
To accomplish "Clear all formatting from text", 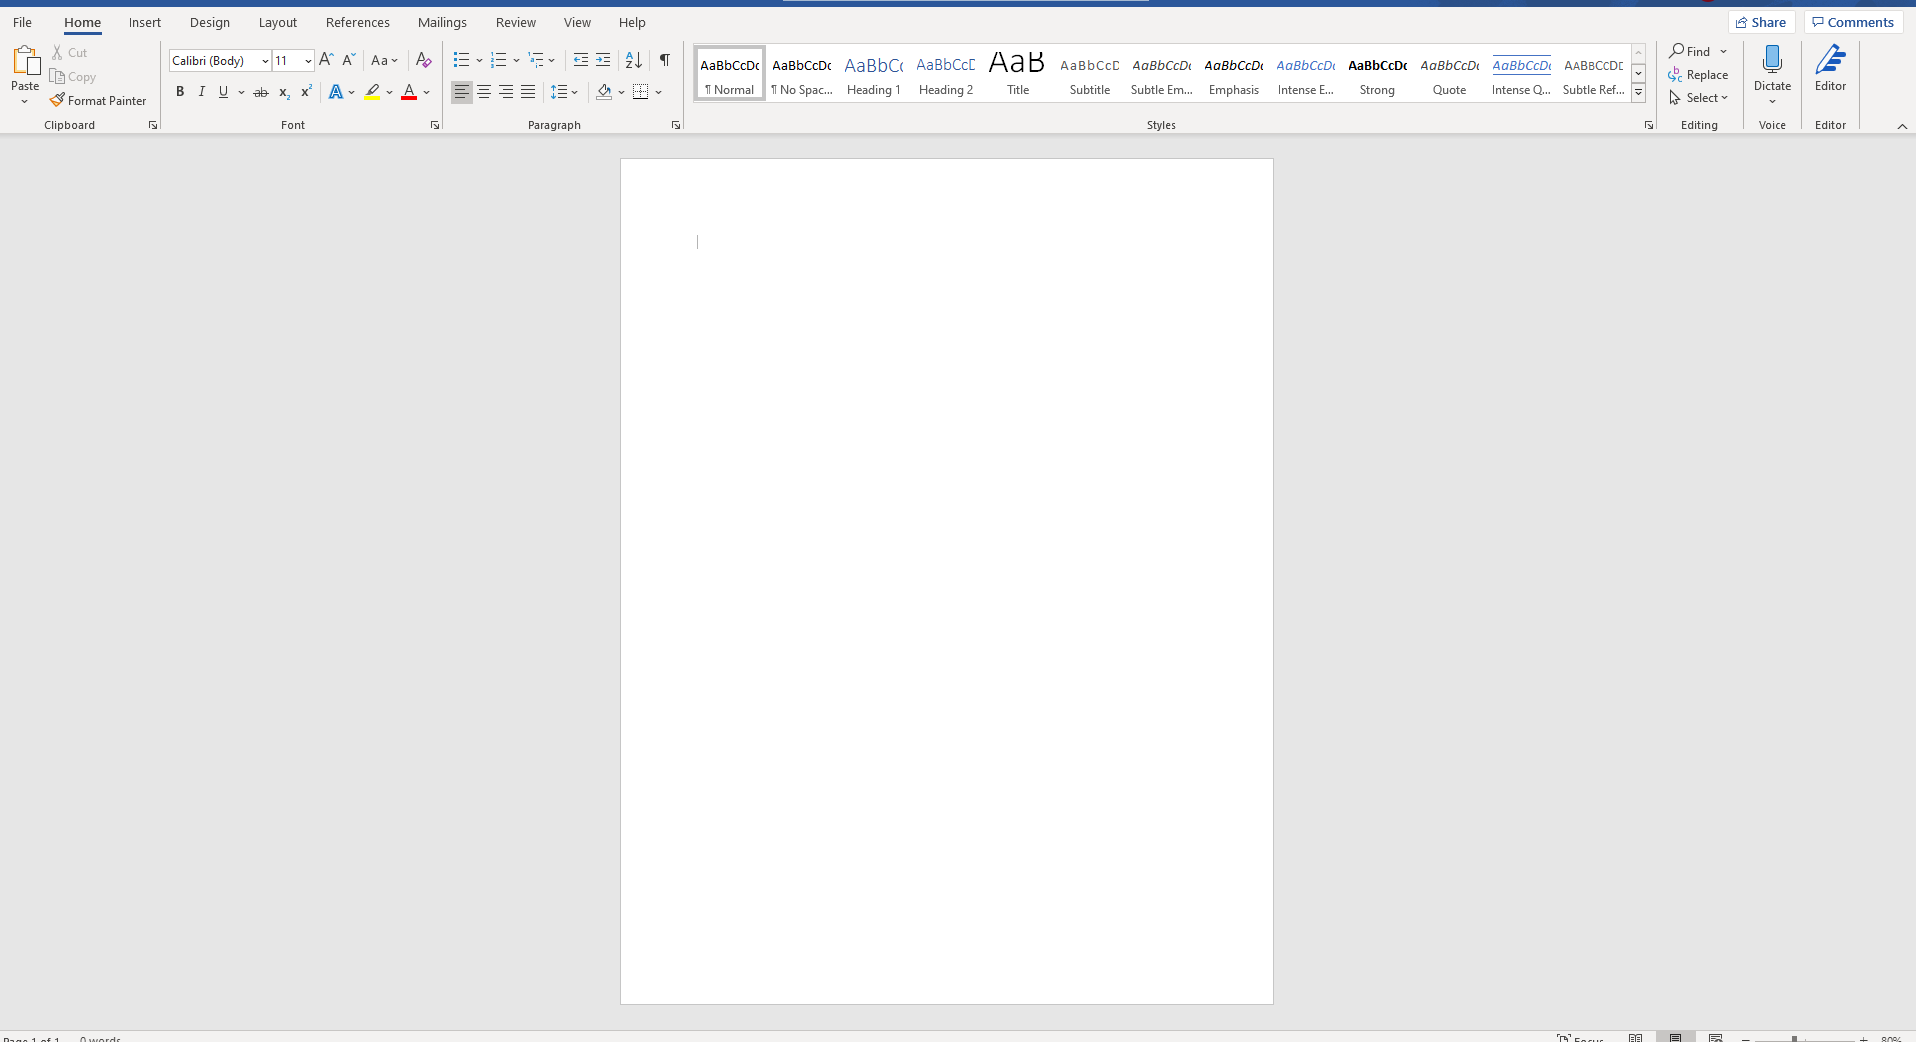I will click(x=424, y=60).
